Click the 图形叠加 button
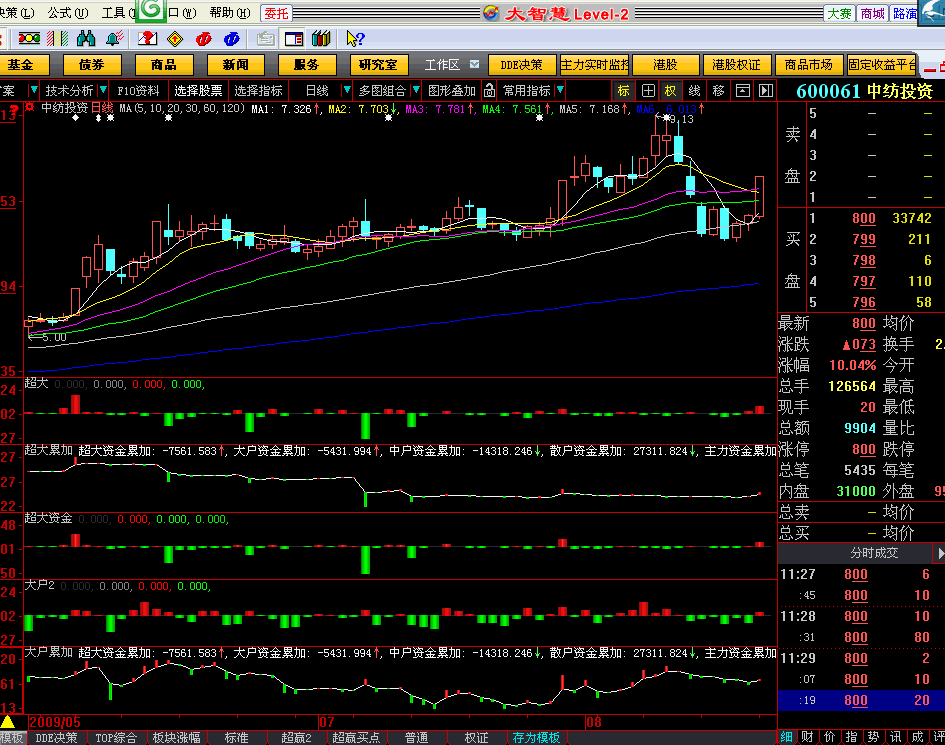Viewport: 945px width, 745px height. click(452, 91)
